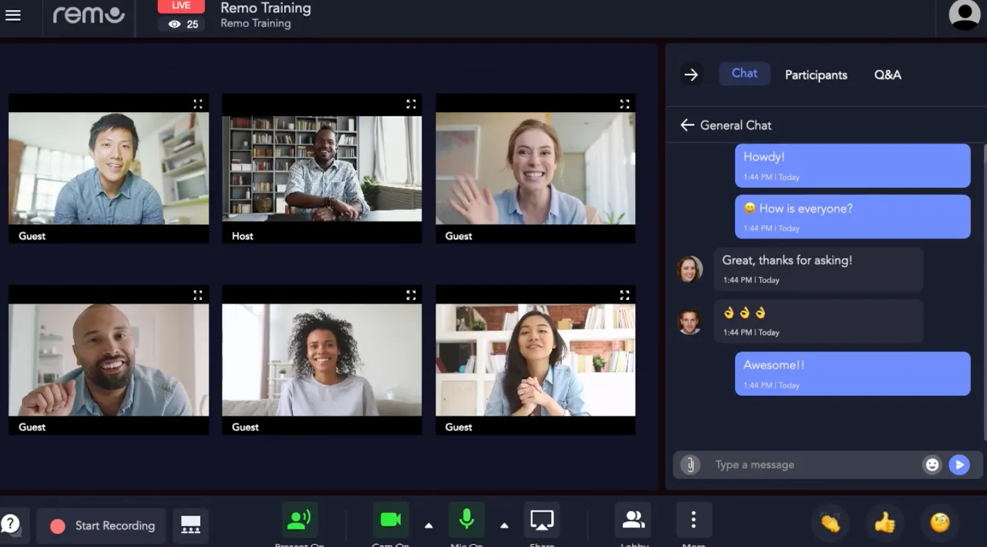Attach a file to message
Viewport: 987px width, 547px height.
[x=690, y=465]
